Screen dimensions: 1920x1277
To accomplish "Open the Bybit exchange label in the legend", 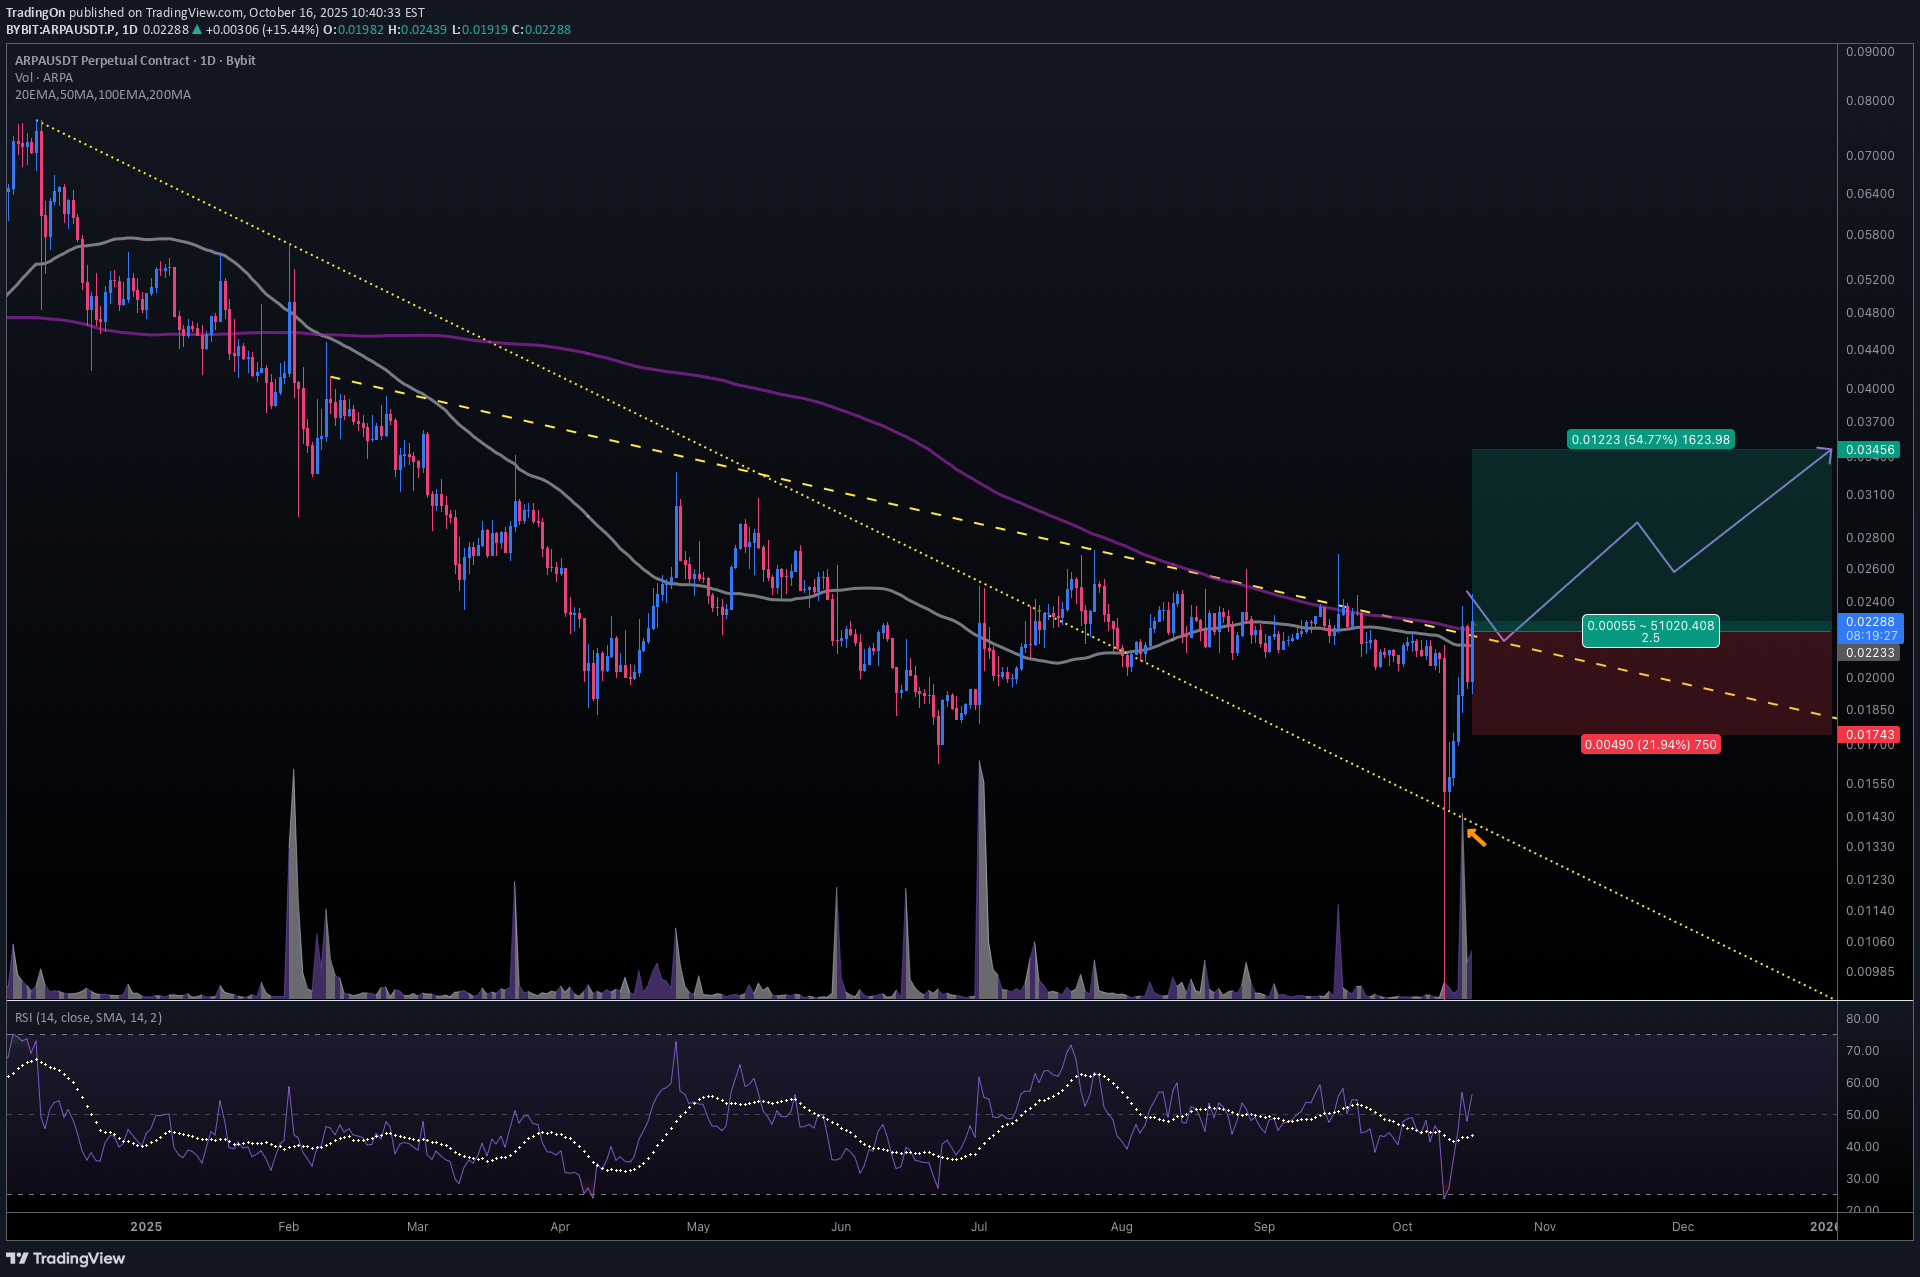I will point(240,60).
